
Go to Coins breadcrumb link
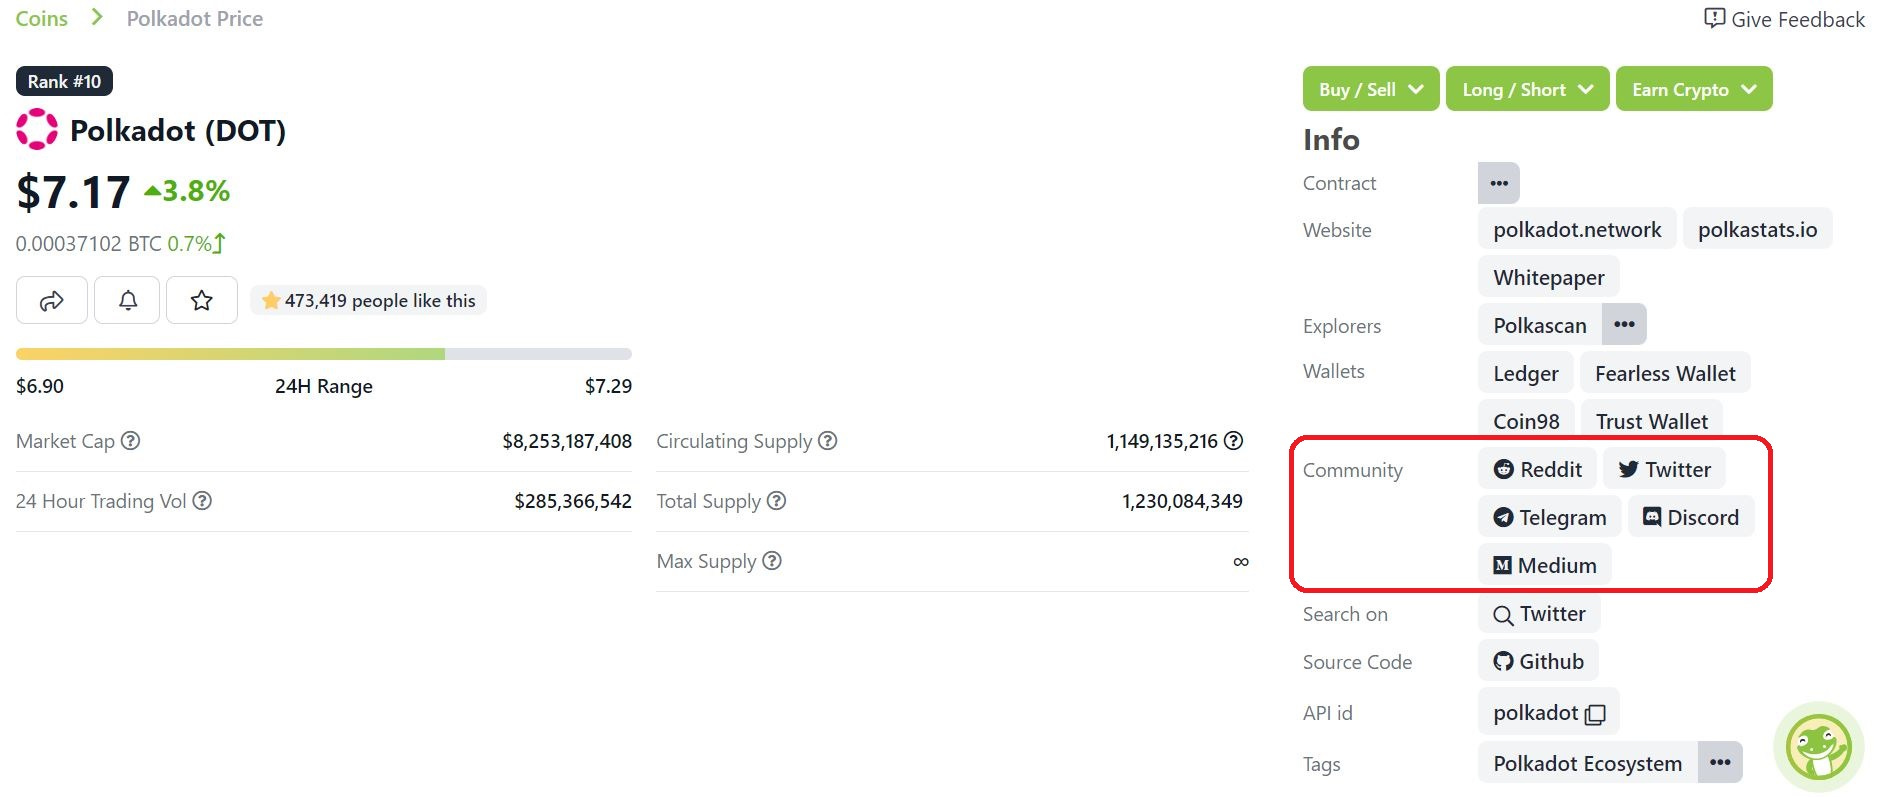point(42,18)
